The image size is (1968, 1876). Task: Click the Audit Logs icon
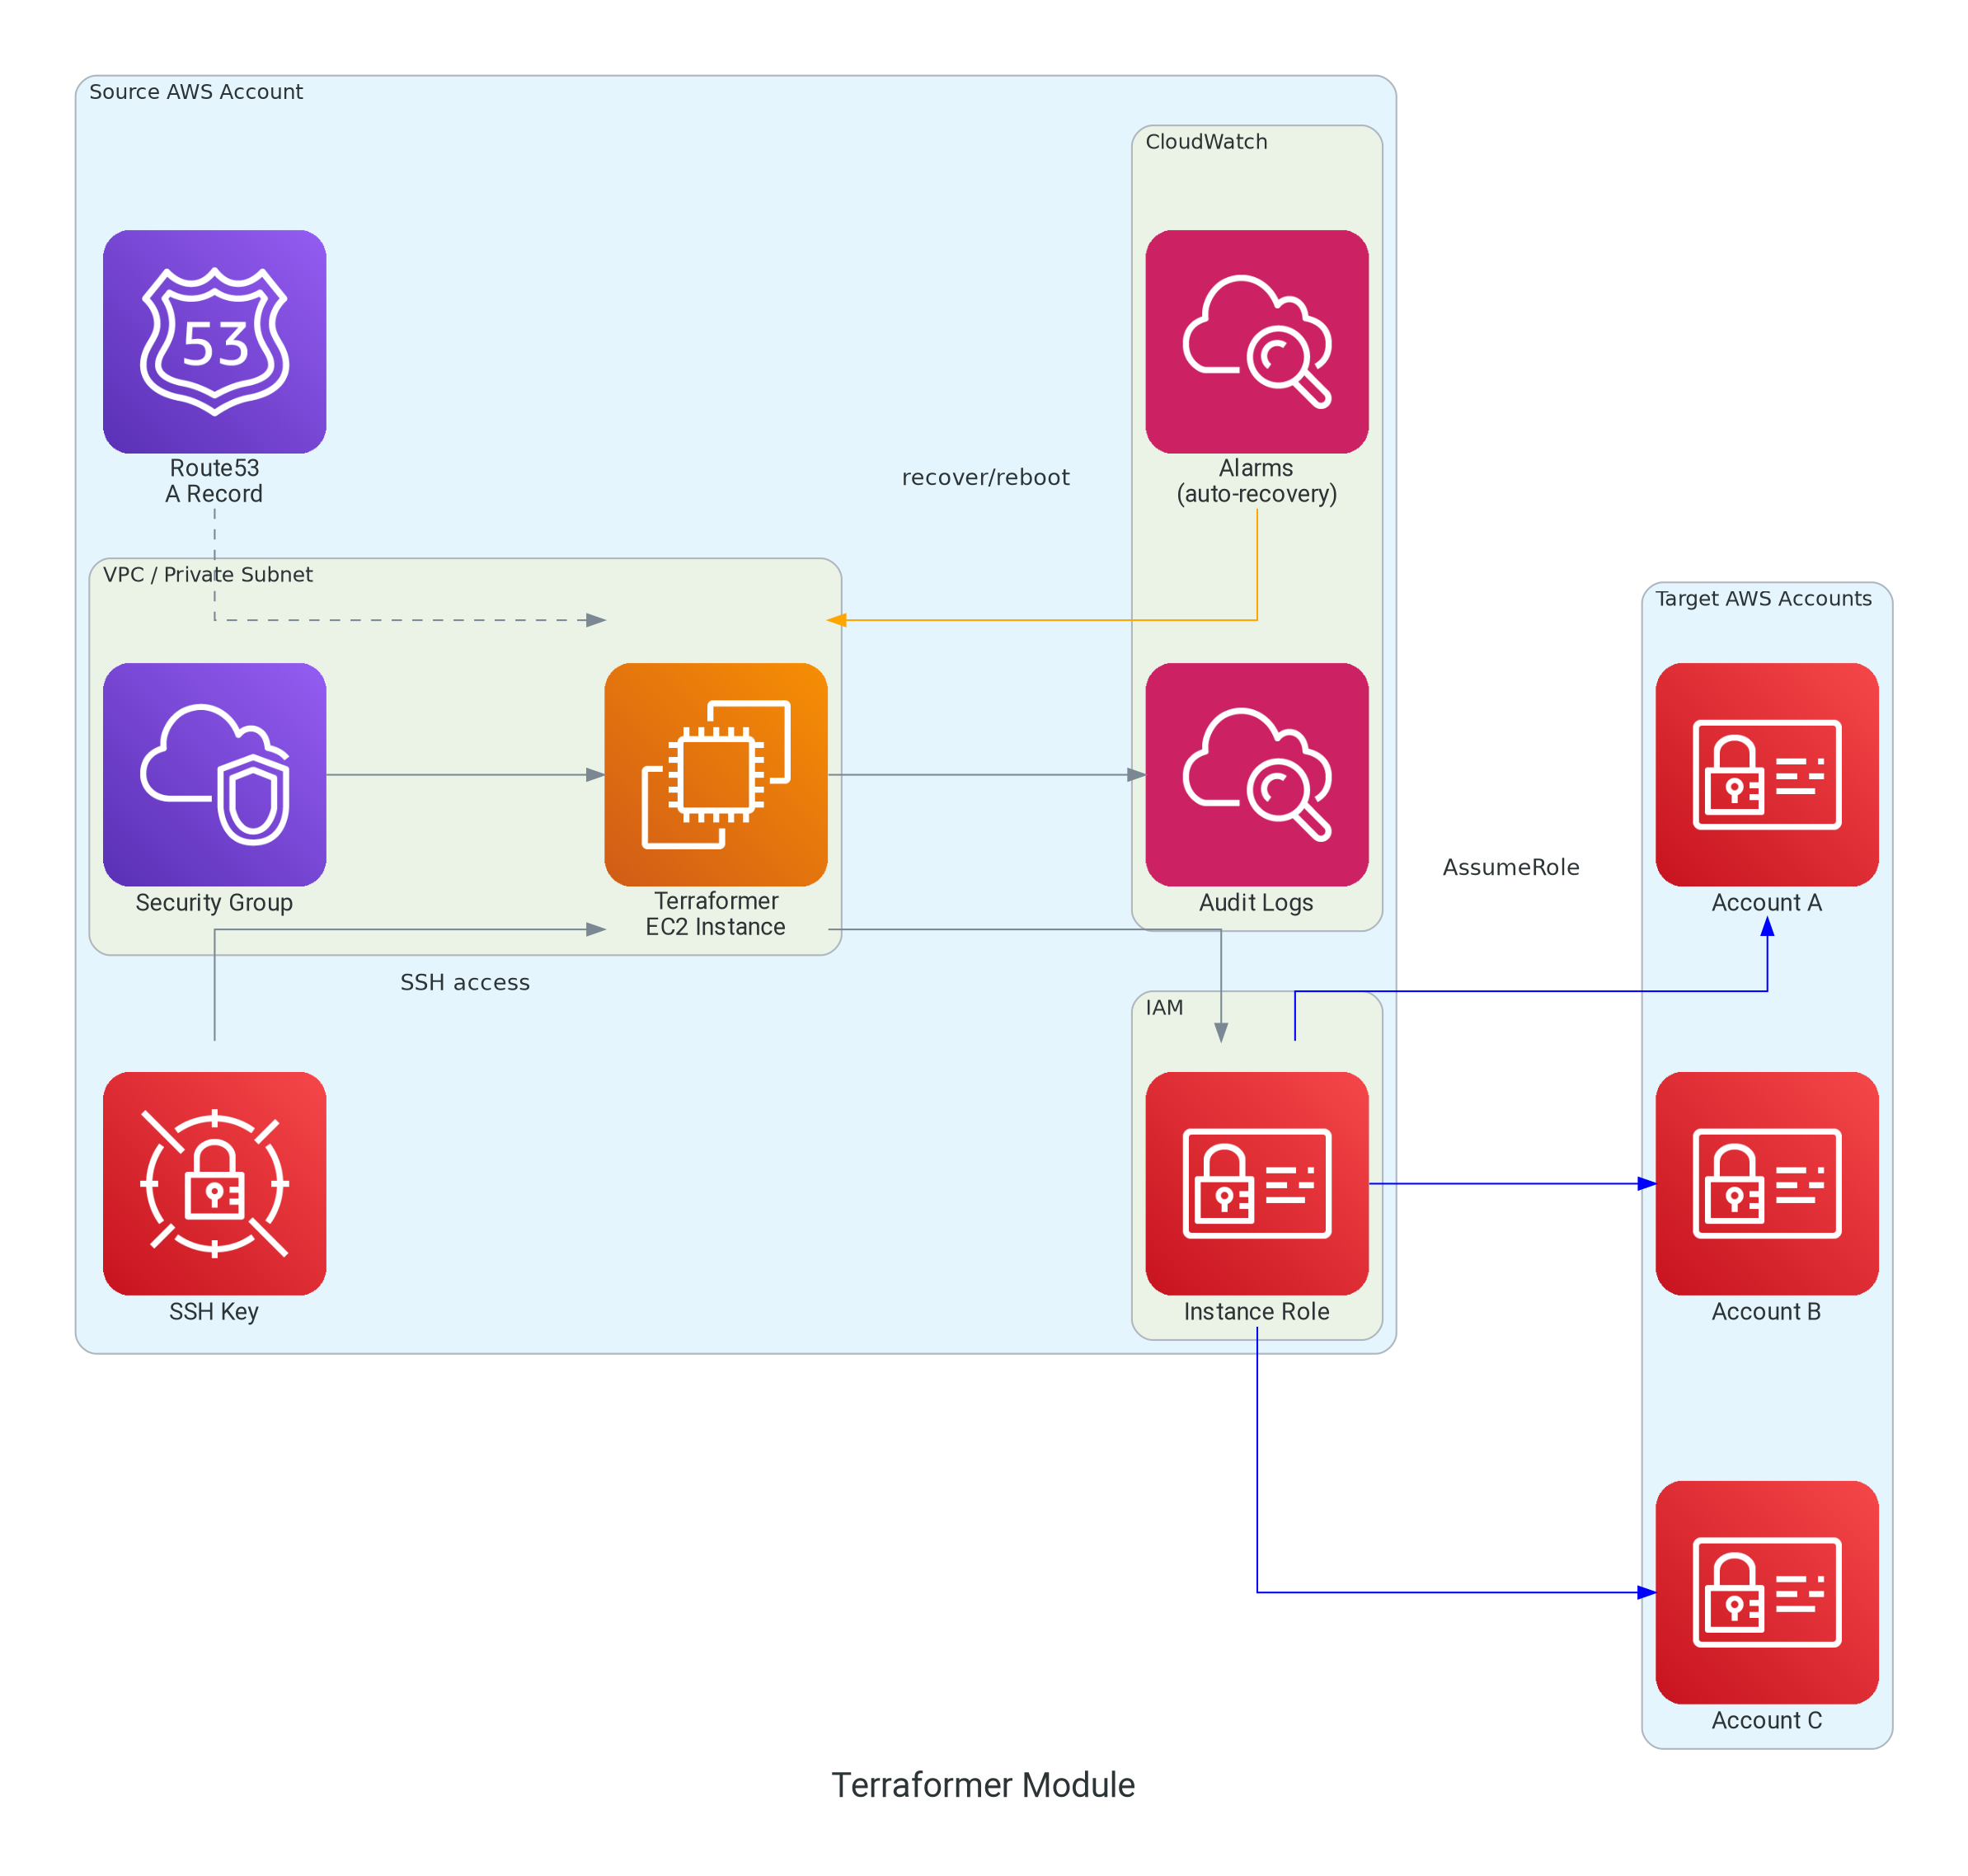(x=1256, y=774)
